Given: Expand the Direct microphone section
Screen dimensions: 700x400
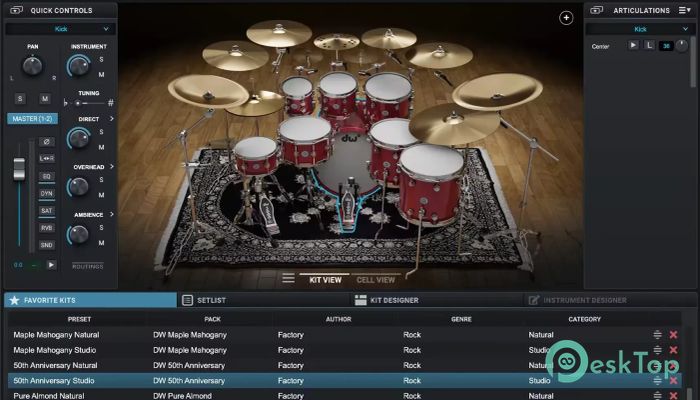Looking at the screenshot, I should click(112, 119).
